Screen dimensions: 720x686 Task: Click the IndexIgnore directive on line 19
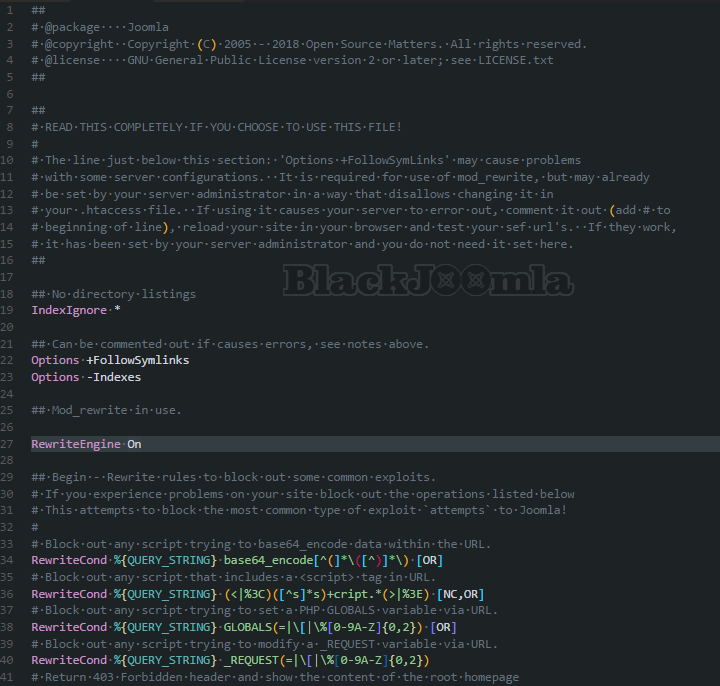[x=65, y=310]
